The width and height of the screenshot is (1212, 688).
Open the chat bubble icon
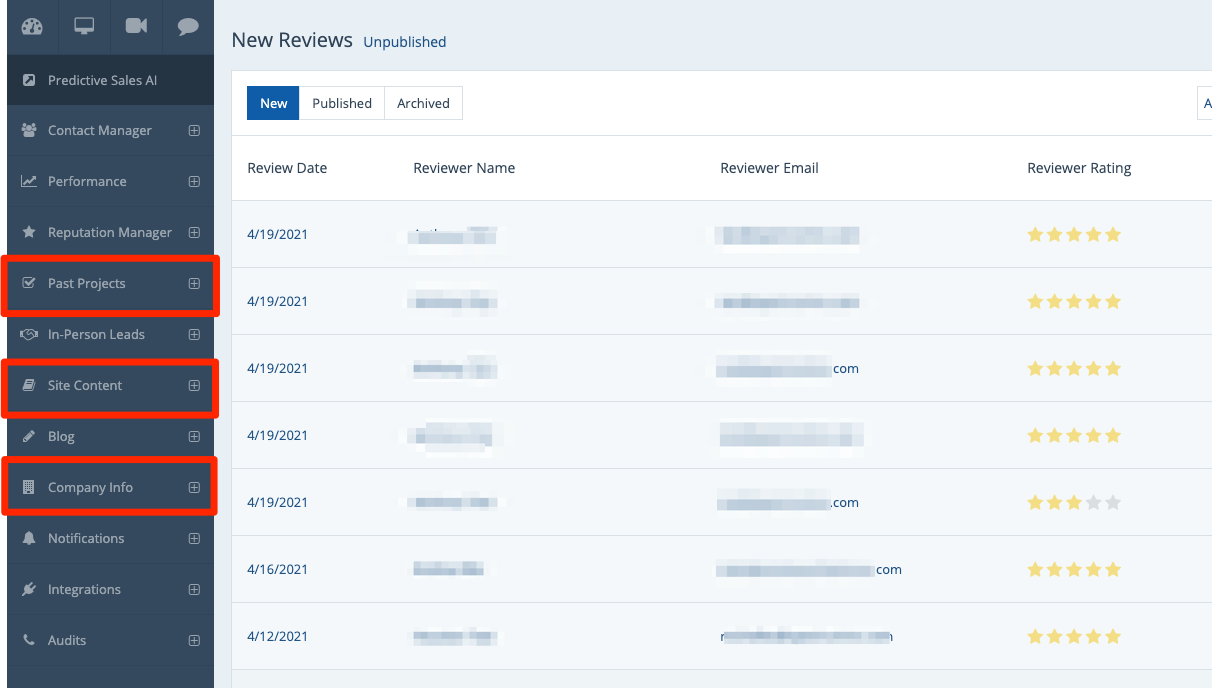point(188,27)
